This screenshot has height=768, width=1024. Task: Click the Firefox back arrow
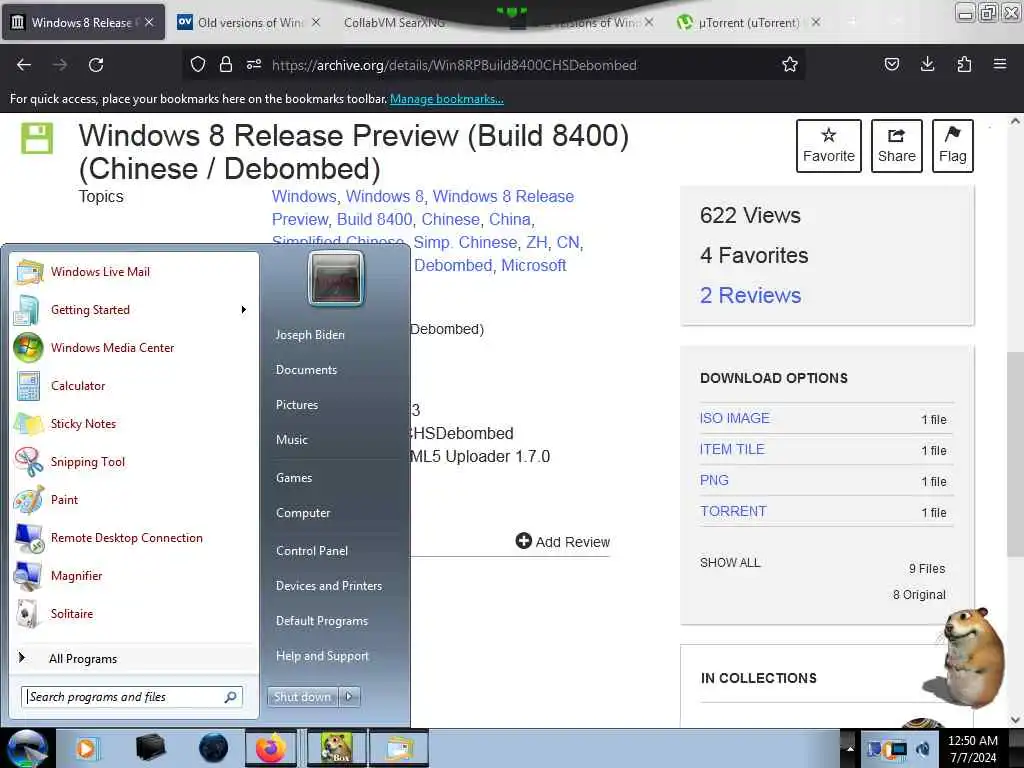point(24,65)
